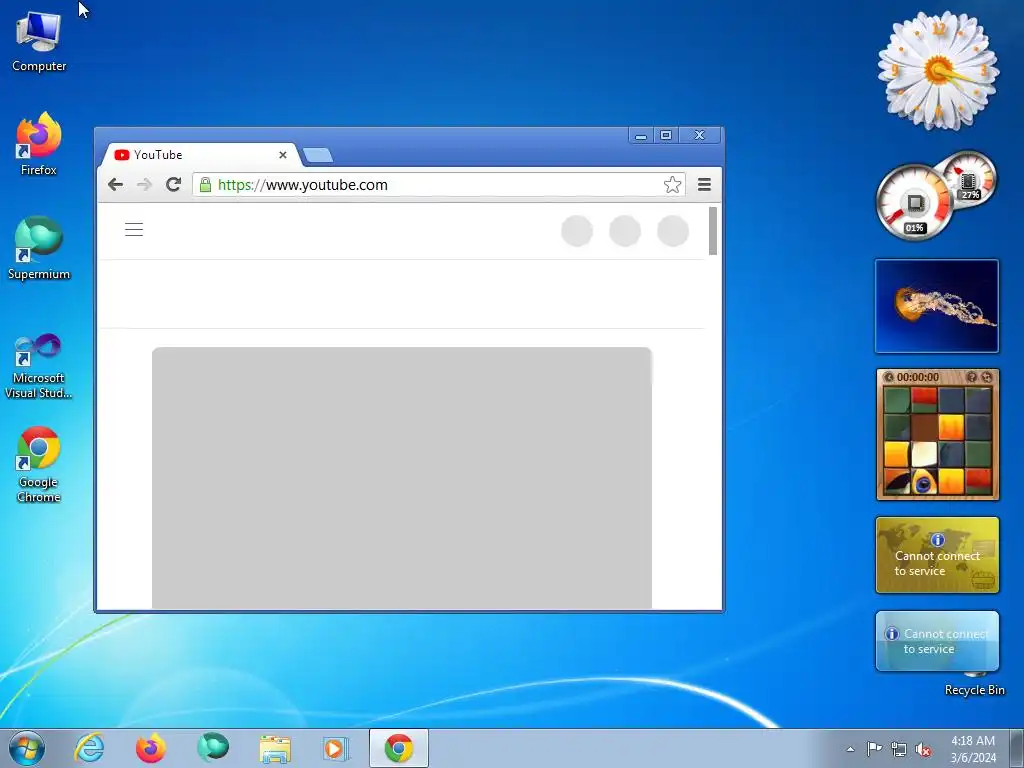The width and height of the screenshot is (1024, 768).
Task: Click the Chrome taskbar button
Action: [398, 748]
